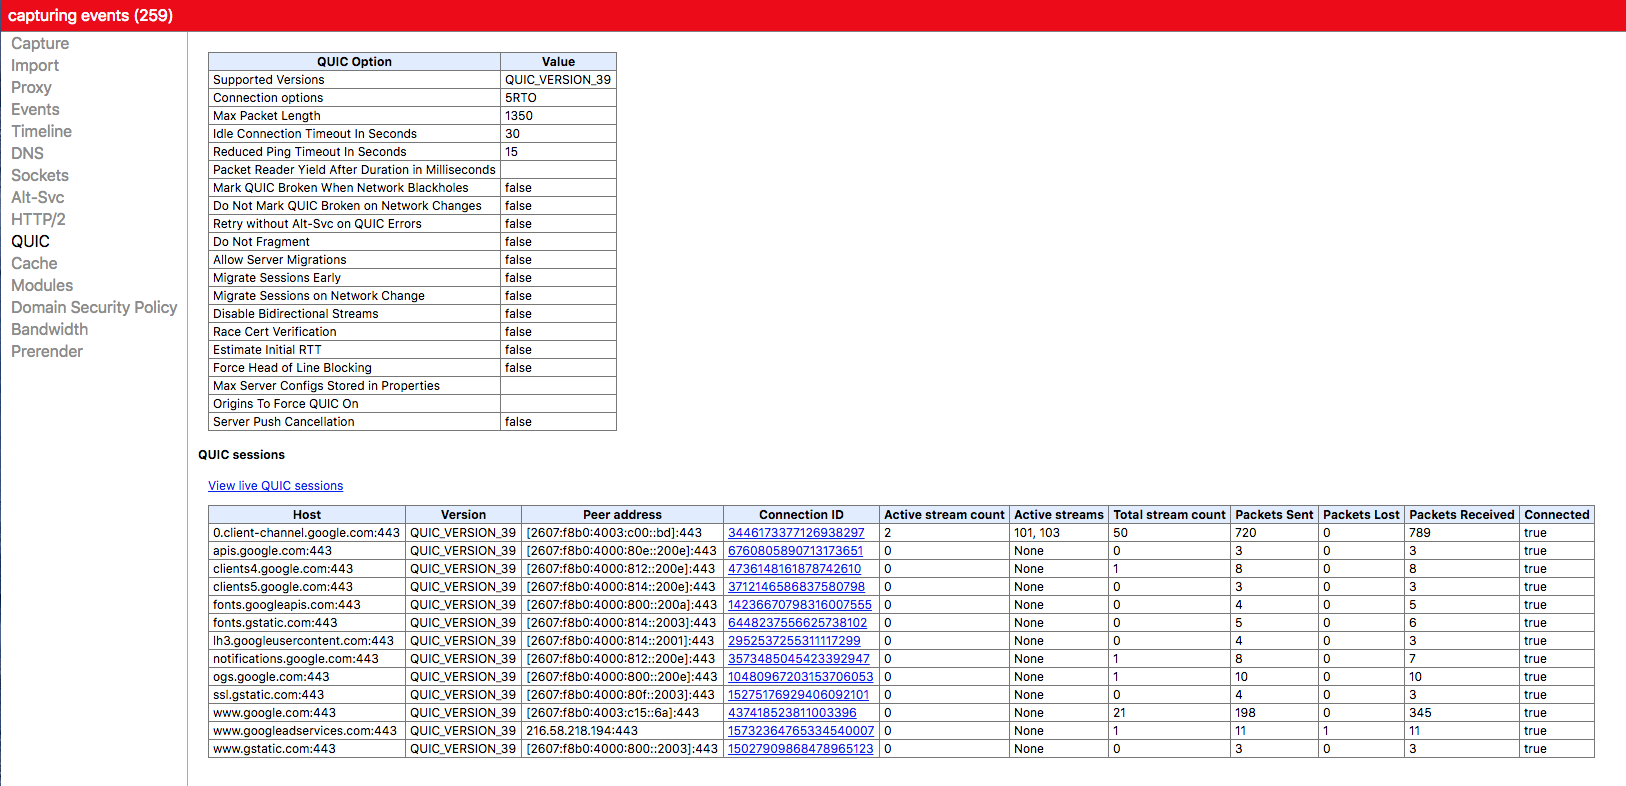This screenshot has height=786, width=1626.
Task: Follow connection ID link for apis.google.com
Action: [795, 551]
